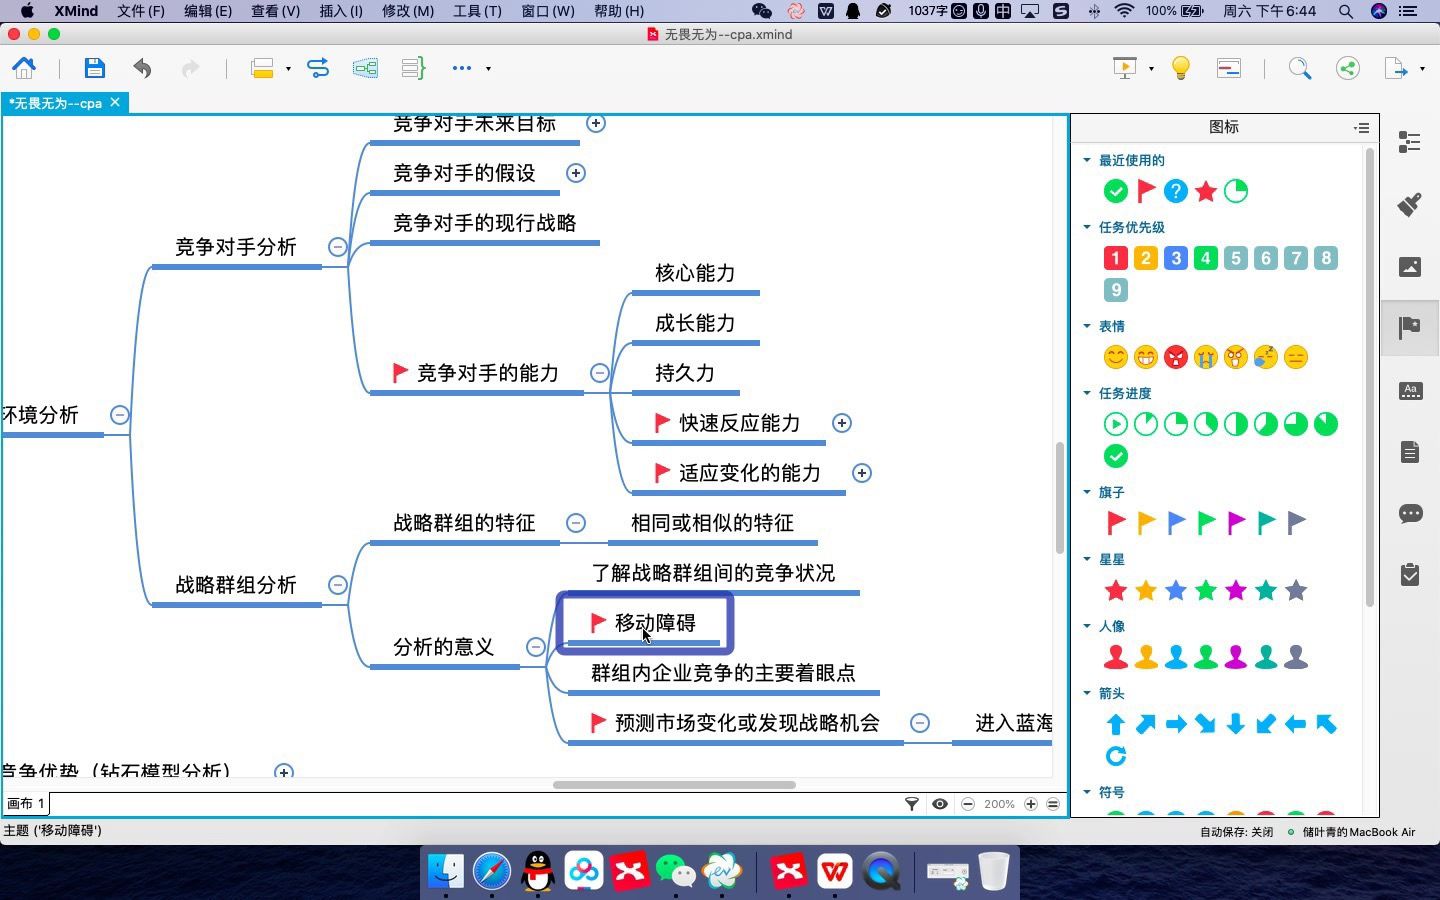Click zoom out minus button

coord(968,804)
